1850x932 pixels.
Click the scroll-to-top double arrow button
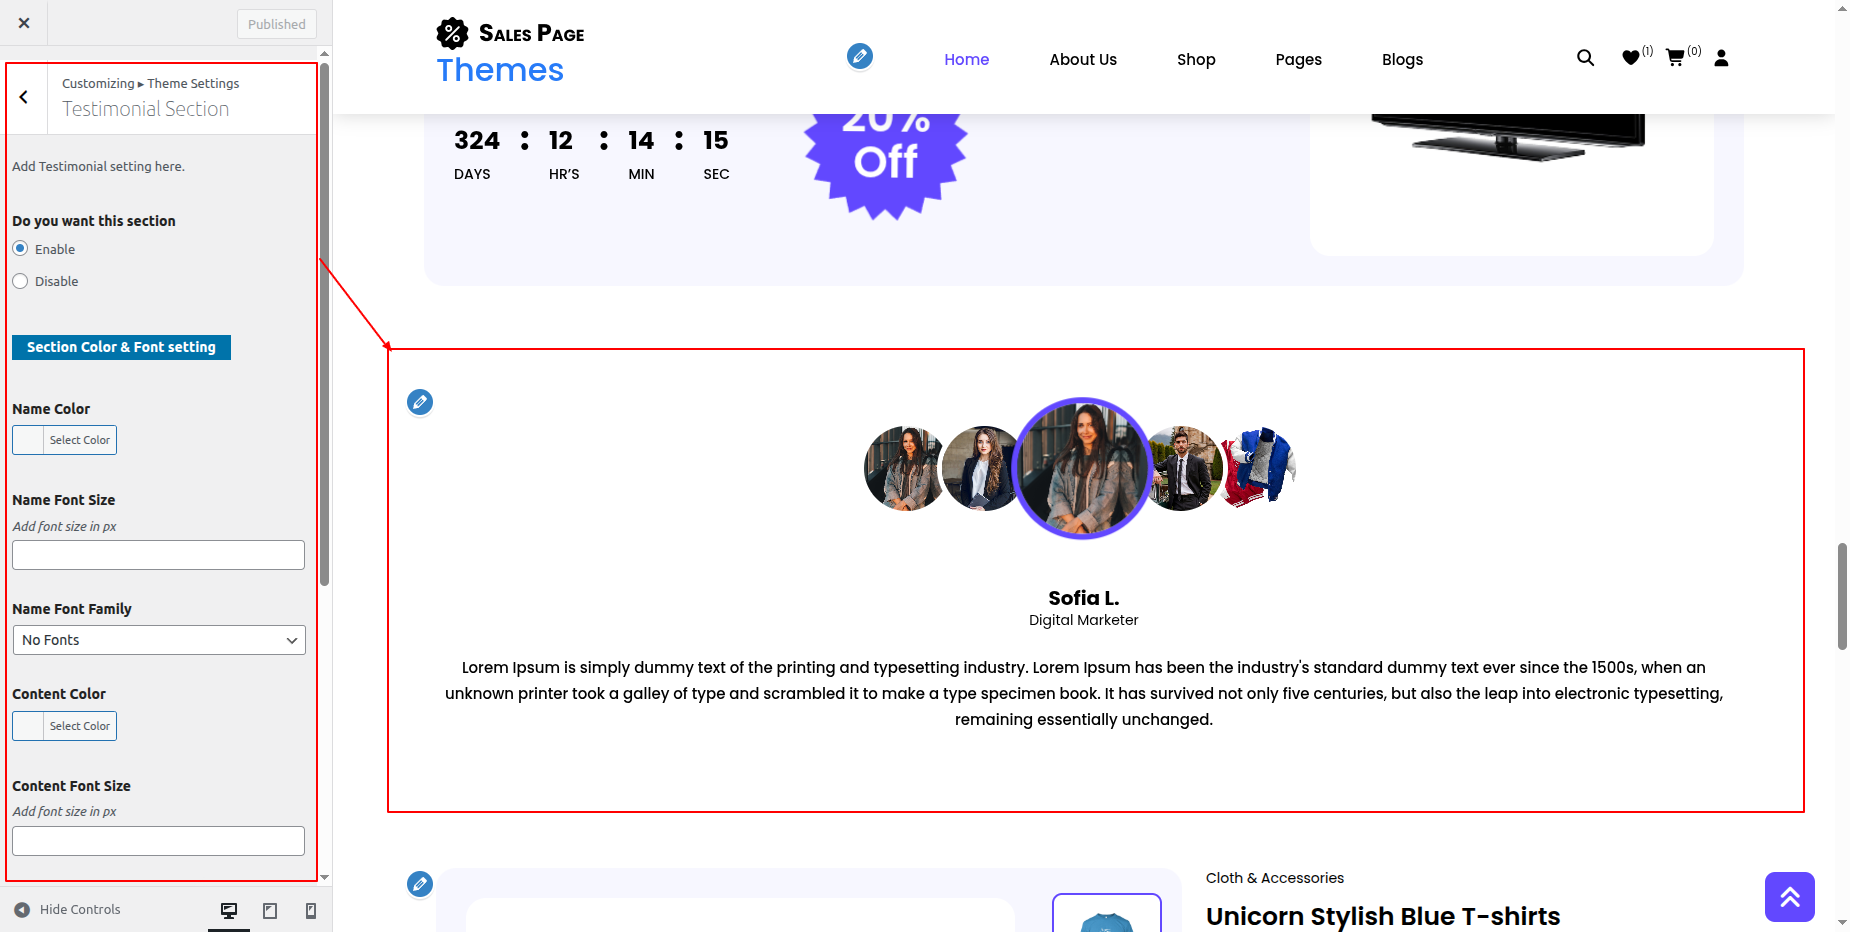1789,897
